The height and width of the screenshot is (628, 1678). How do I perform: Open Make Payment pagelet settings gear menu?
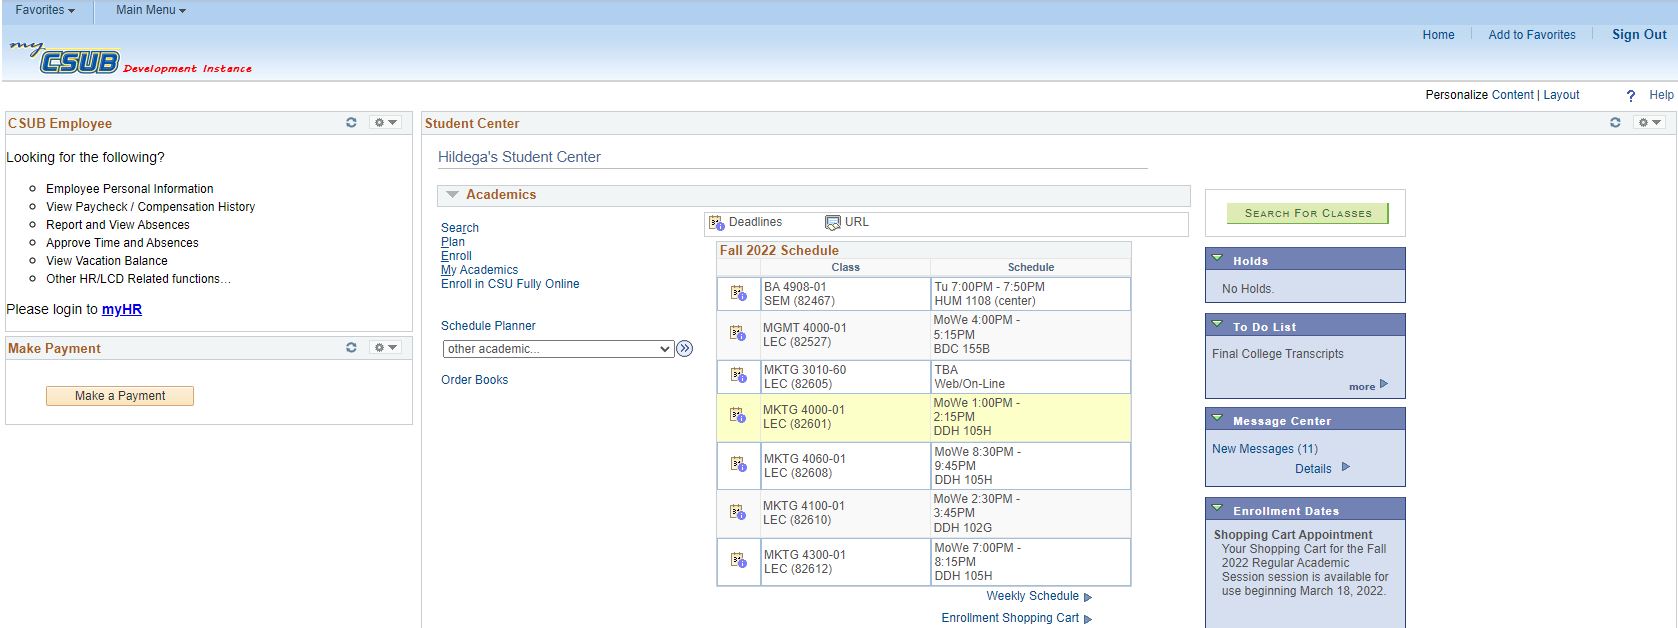[x=385, y=348]
